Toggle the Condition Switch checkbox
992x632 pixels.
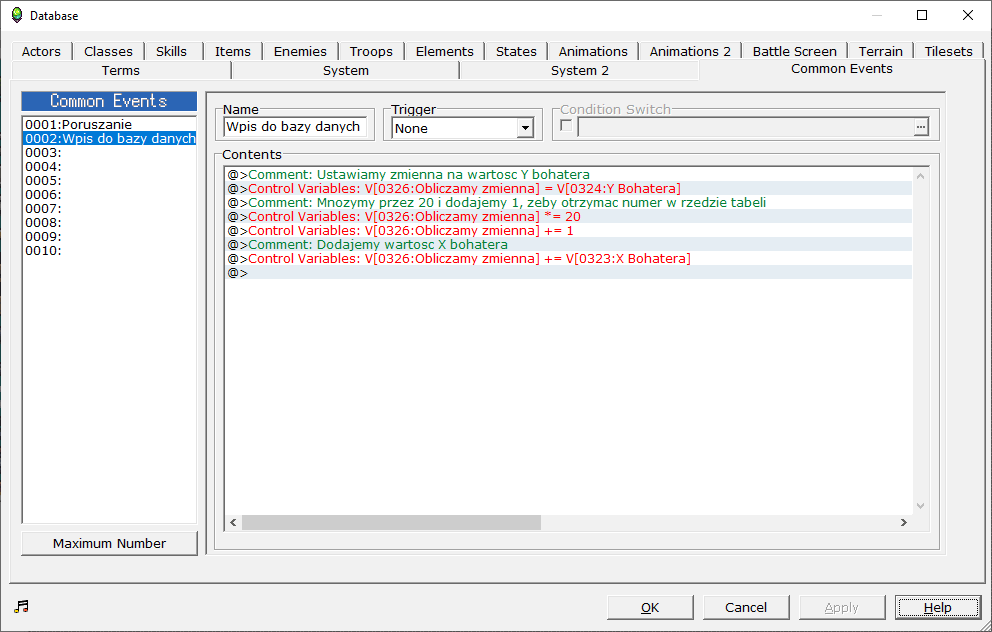coord(566,126)
